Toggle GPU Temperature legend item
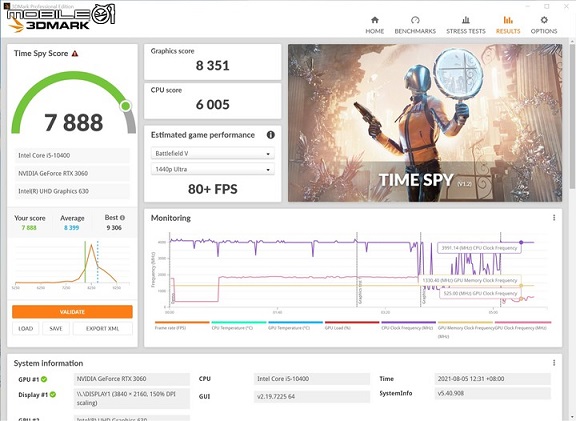 (295, 325)
